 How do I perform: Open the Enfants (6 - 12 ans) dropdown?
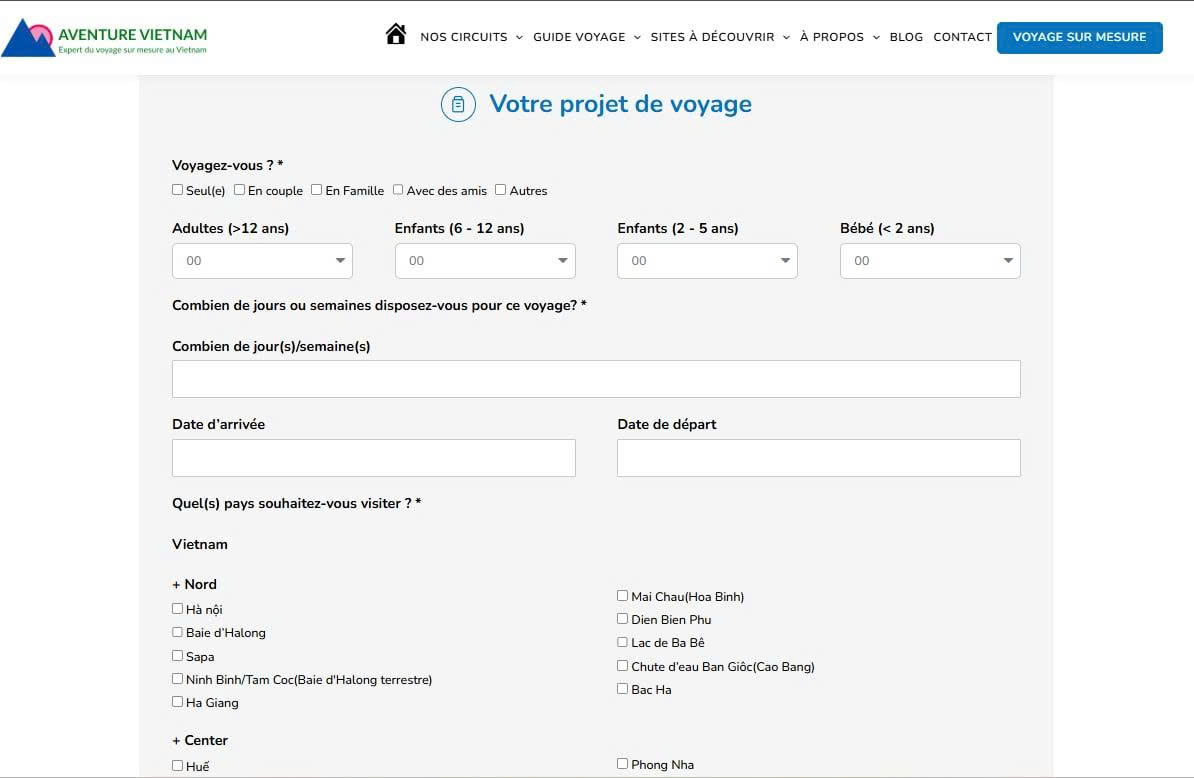[485, 261]
